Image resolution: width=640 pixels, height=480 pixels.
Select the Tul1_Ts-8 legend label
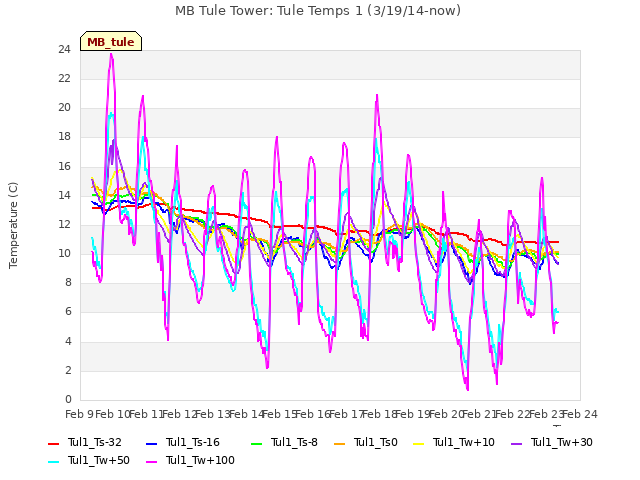pos(294,442)
